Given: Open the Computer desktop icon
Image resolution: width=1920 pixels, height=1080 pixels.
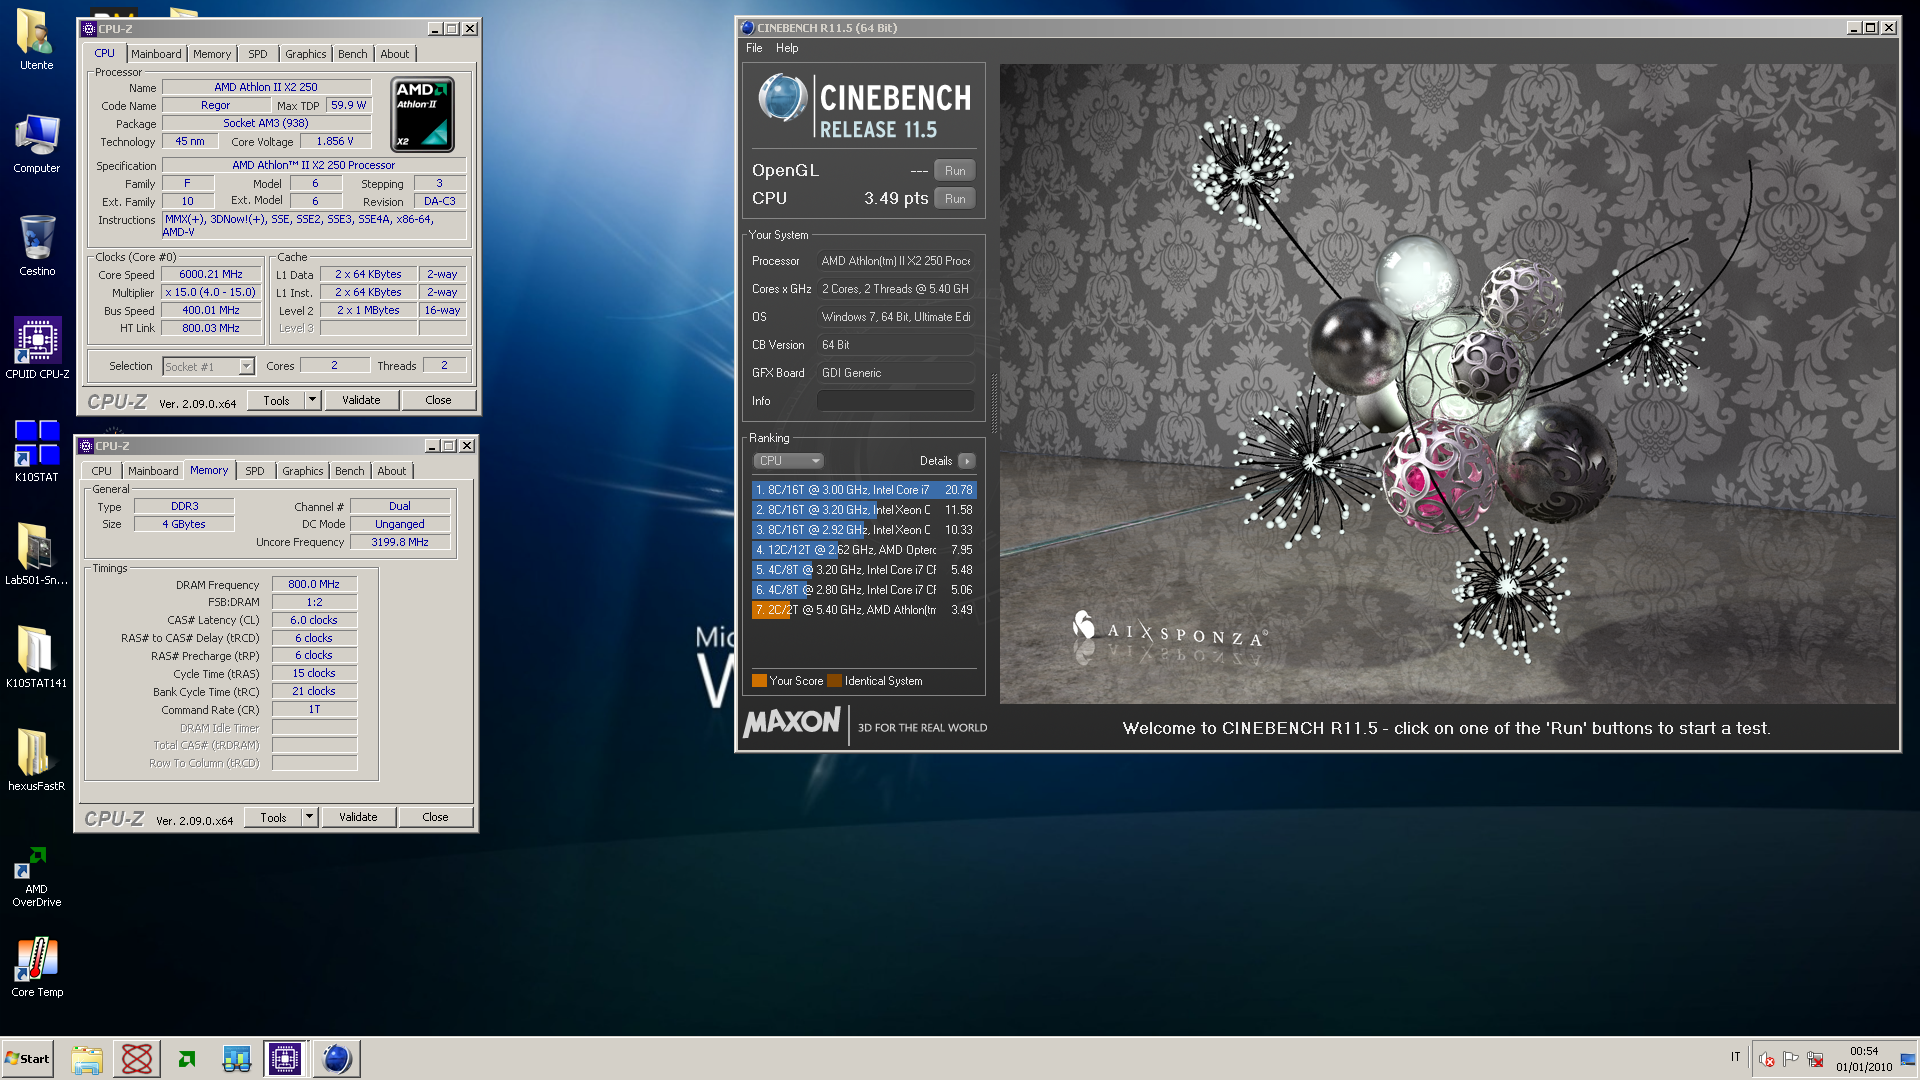Looking at the screenshot, I should pos(36,143).
